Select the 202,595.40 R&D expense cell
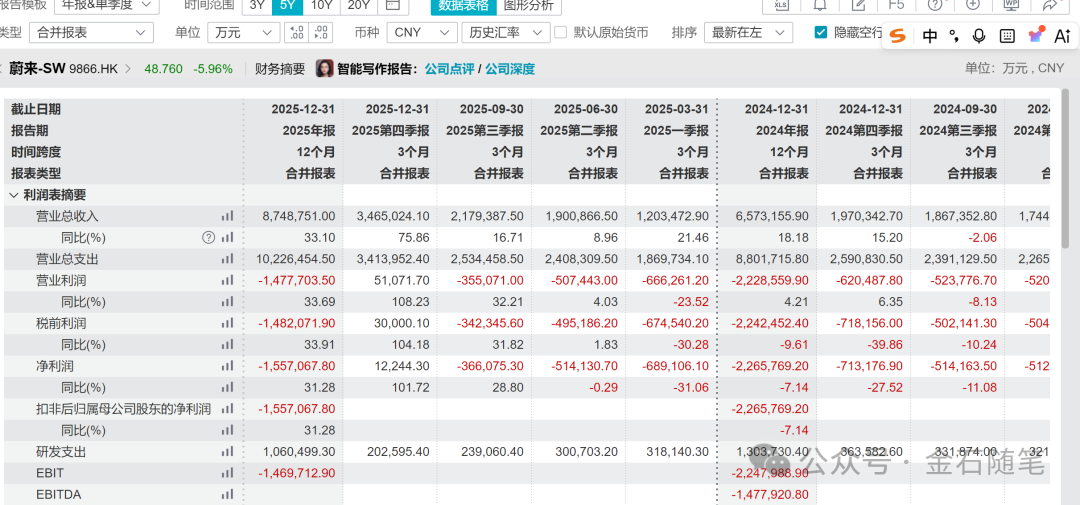Viewport: 1080px width, 505px height. 397,451
